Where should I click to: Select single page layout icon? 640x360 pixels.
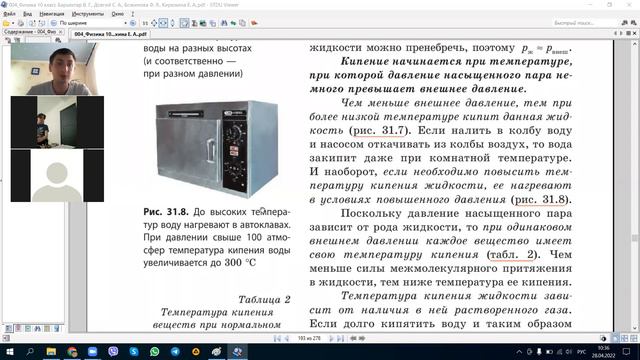616,338
